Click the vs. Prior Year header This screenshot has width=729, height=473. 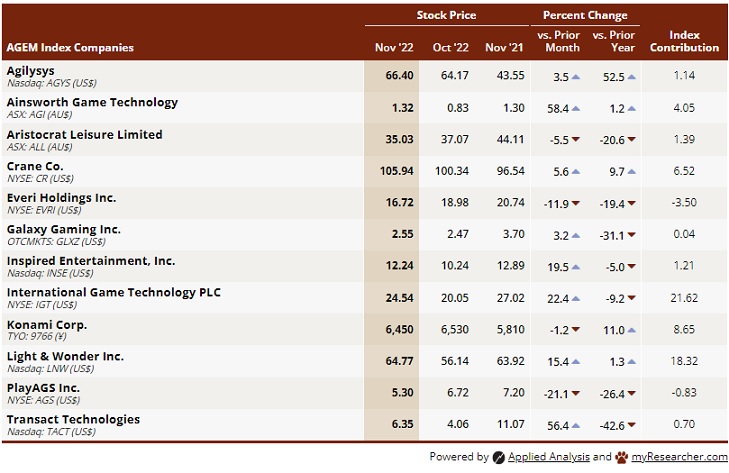(x=614, y=41)
